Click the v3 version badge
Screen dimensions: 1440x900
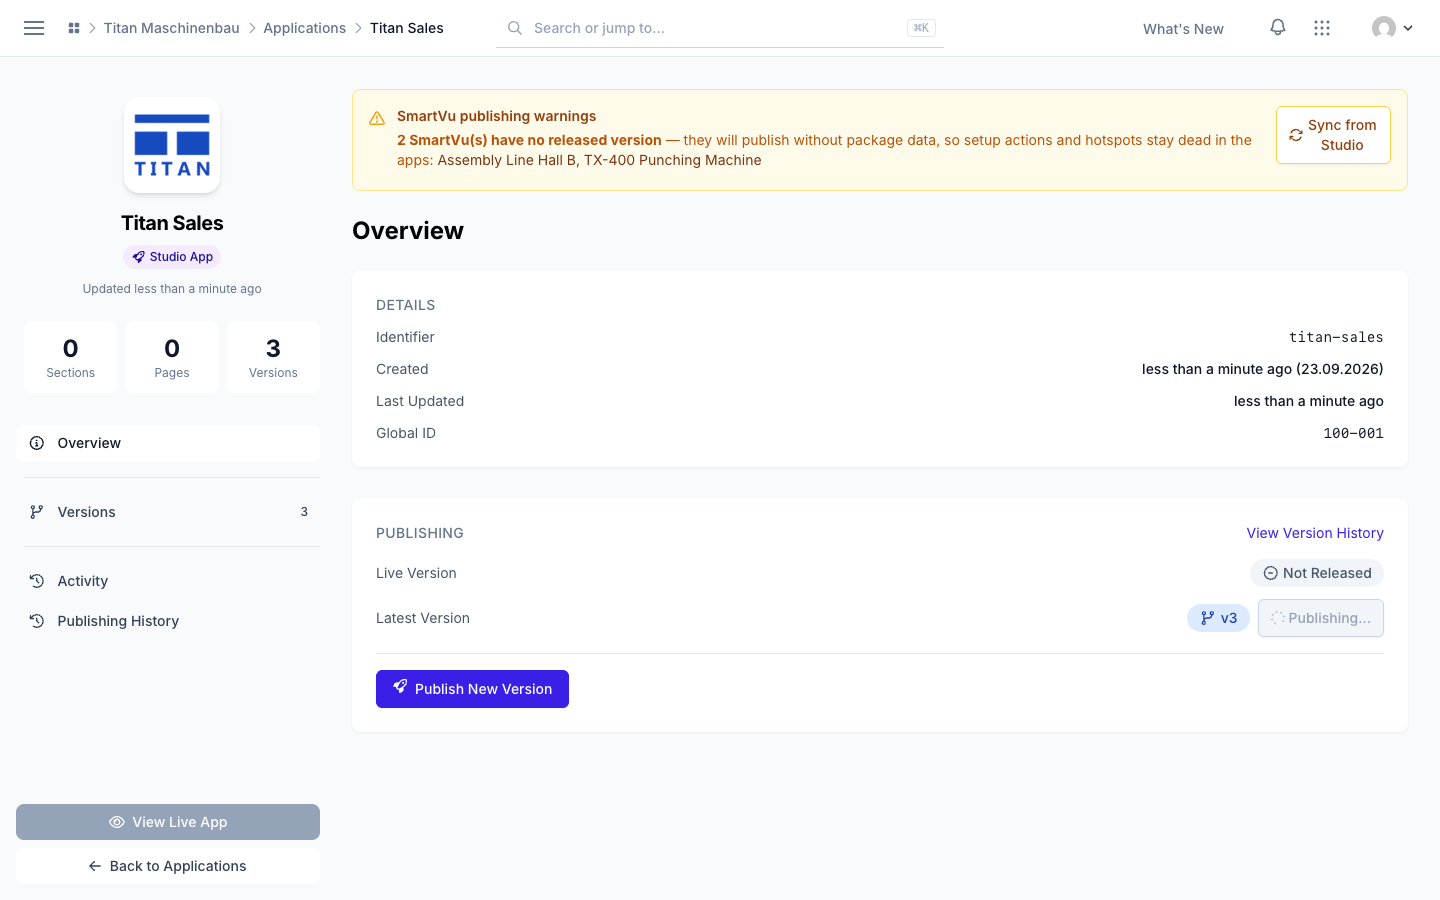1218,618
